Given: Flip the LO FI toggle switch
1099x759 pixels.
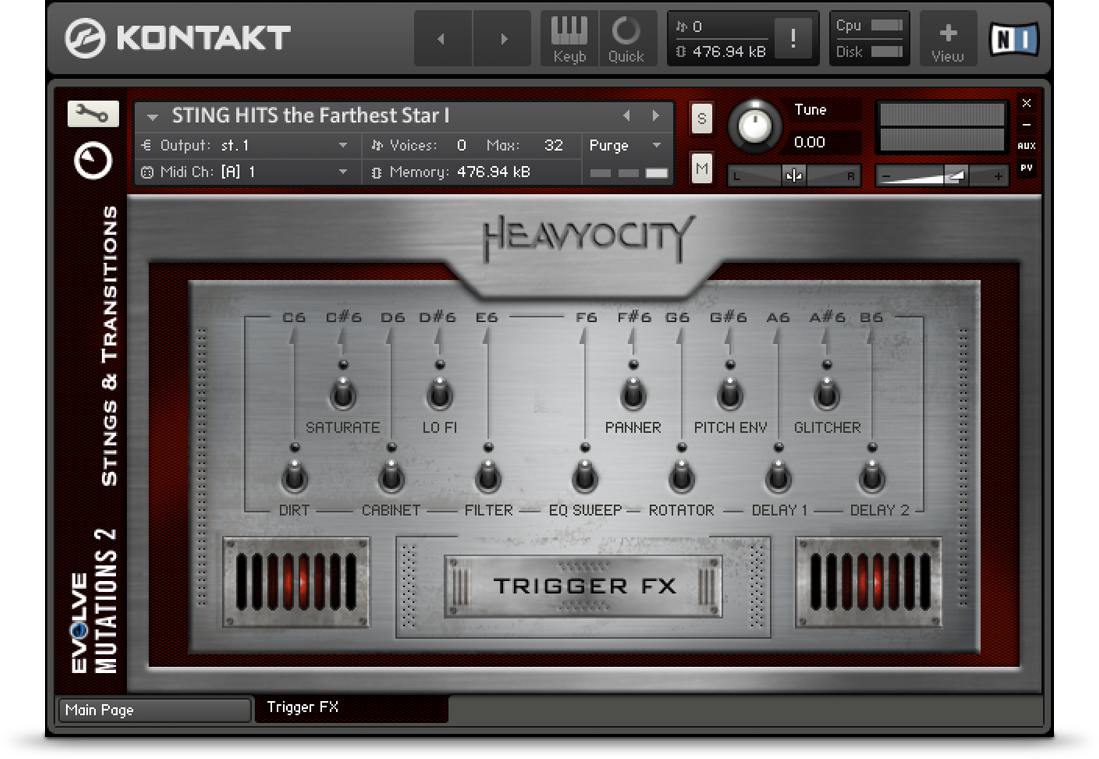Looking at the screenshot, I should [x=439, y=395].
